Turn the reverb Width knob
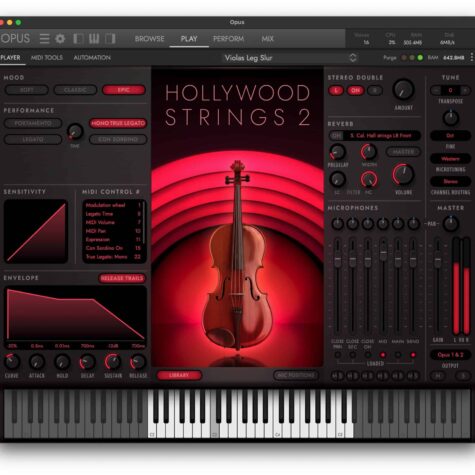Viewport: 475px width, 475px height. pos(369,152)
